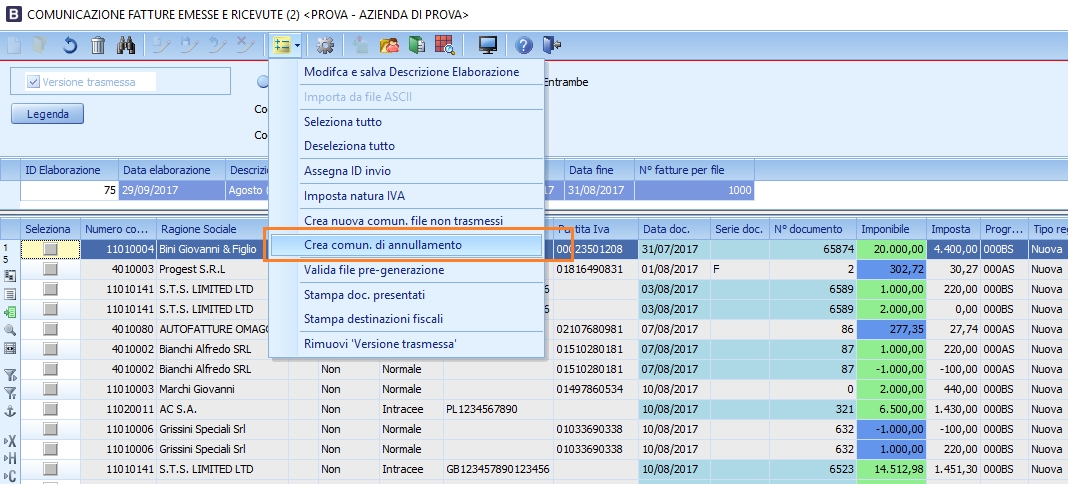
Task: Click the trash can Delete icon
Action: coord(98,46)
